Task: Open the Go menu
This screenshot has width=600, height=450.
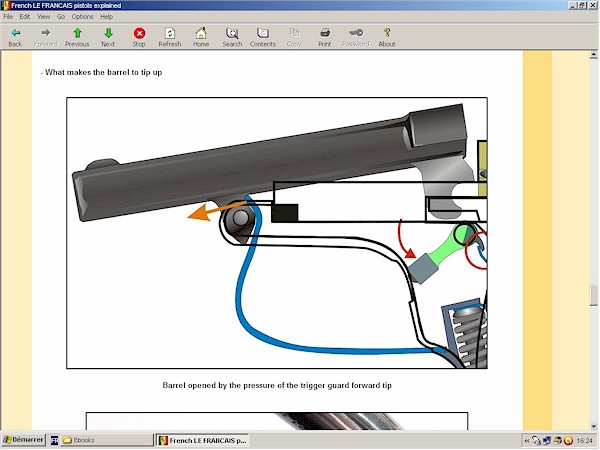Action: (x=61, y=17)
